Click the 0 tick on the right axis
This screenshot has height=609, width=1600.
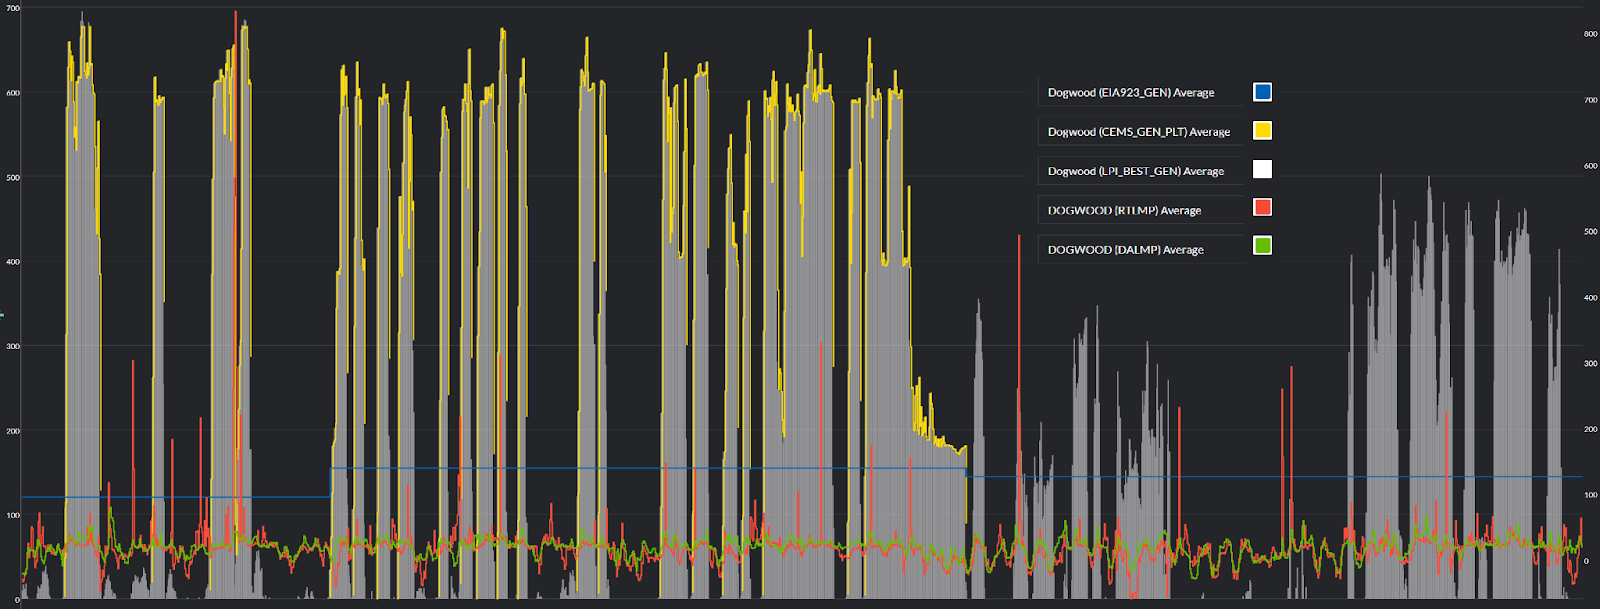click(1587, 561)
